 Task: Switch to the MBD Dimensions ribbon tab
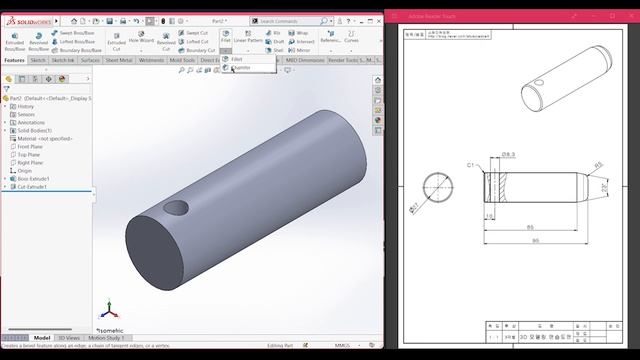tap(305, 60)
